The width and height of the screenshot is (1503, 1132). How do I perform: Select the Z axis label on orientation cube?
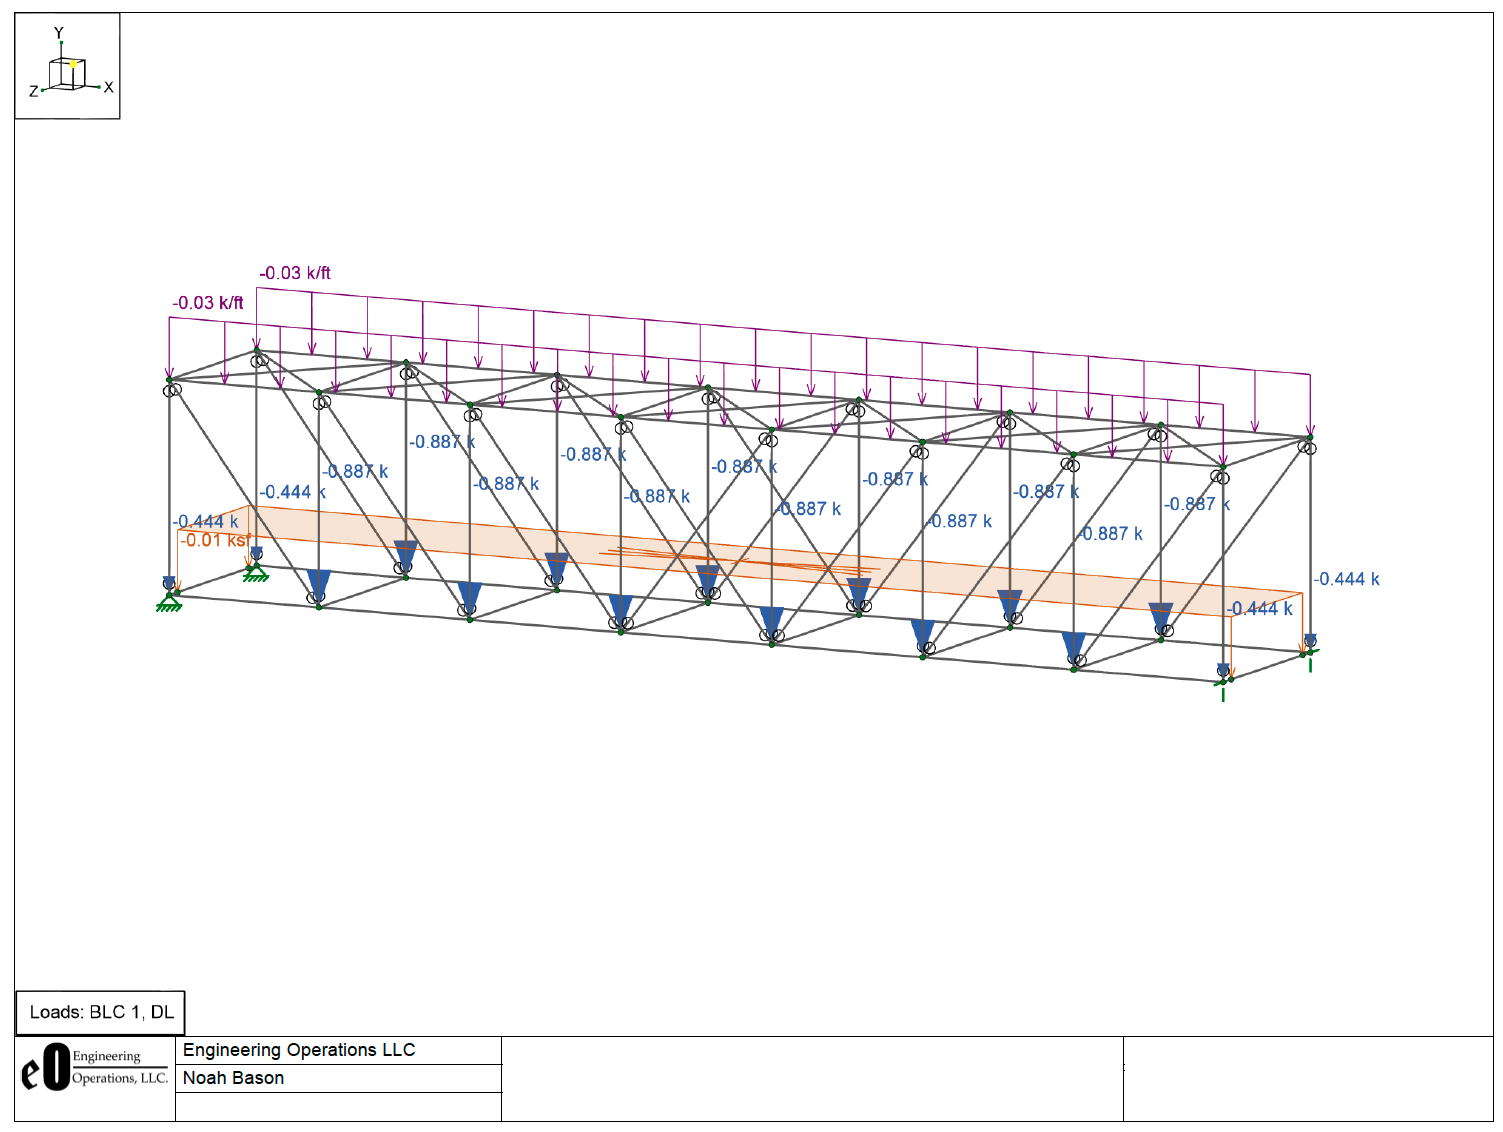tap(33, 92)
